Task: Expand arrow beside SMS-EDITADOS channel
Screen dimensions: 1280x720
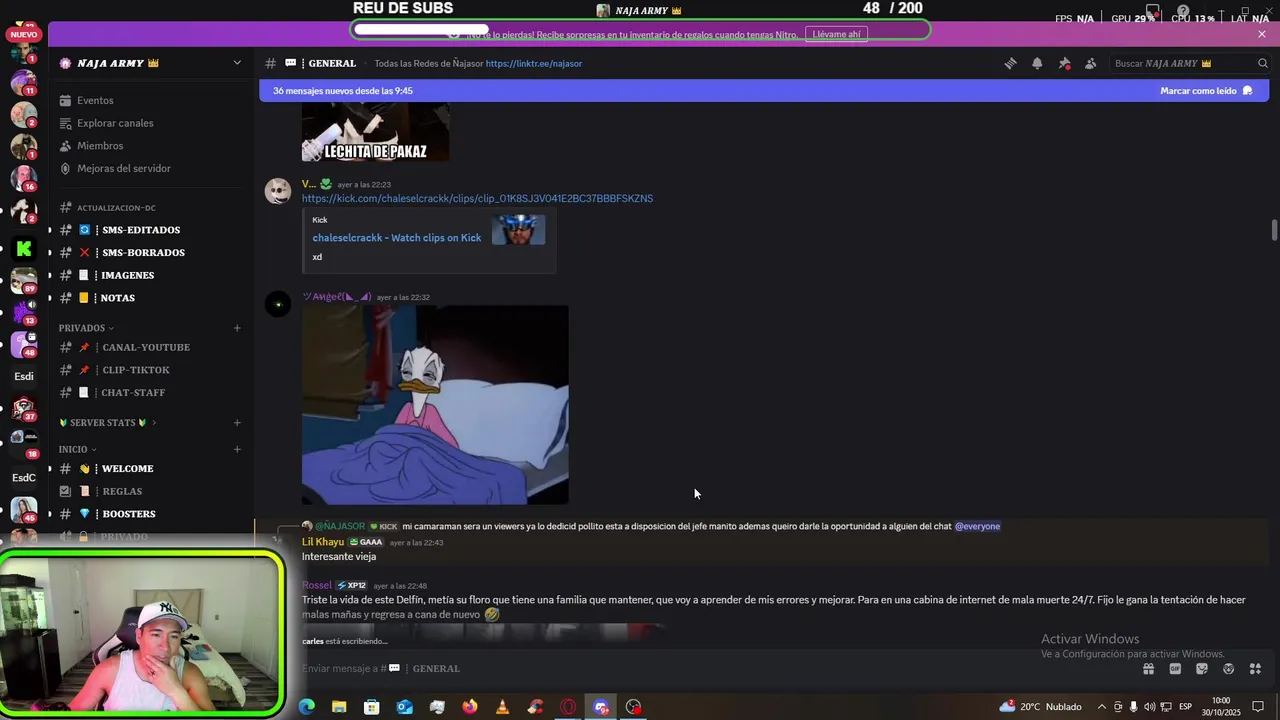Action: (50, 230)
